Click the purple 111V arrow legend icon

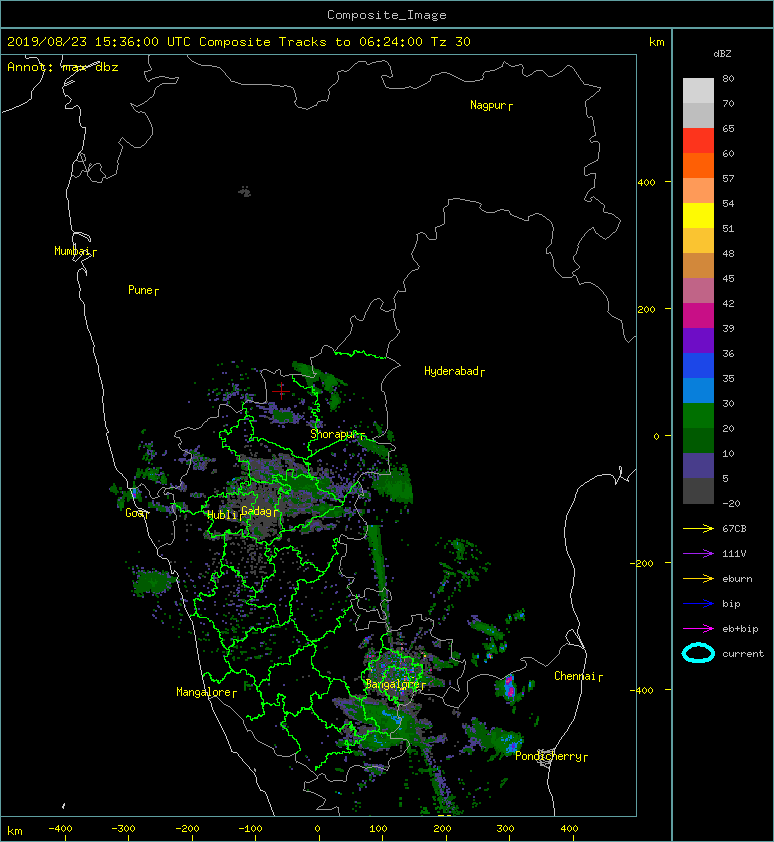tap(698, 554)
